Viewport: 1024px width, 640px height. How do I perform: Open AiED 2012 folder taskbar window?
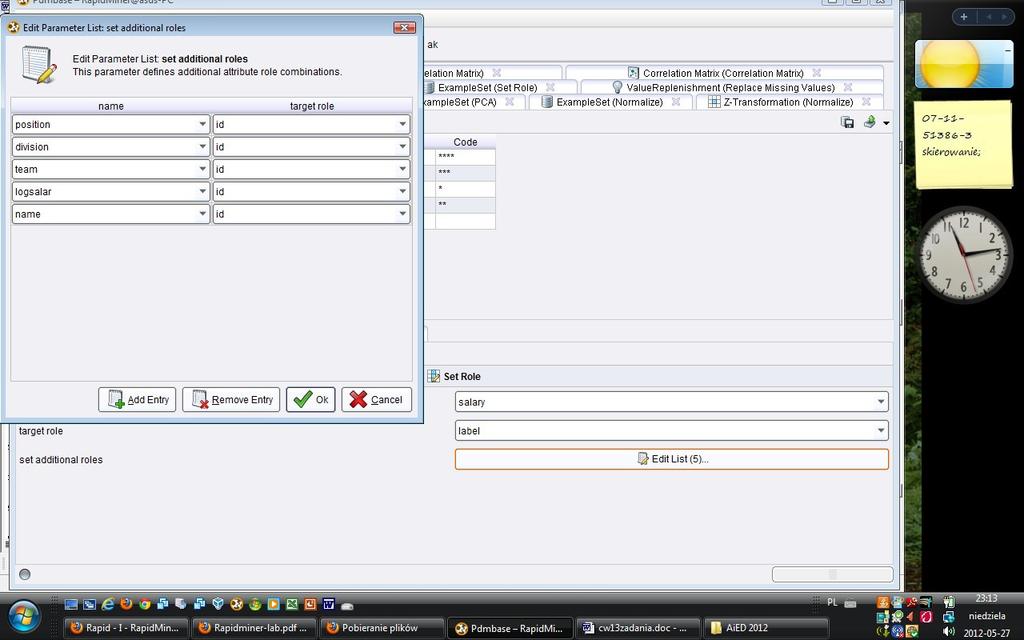click(x=765, y=628)
